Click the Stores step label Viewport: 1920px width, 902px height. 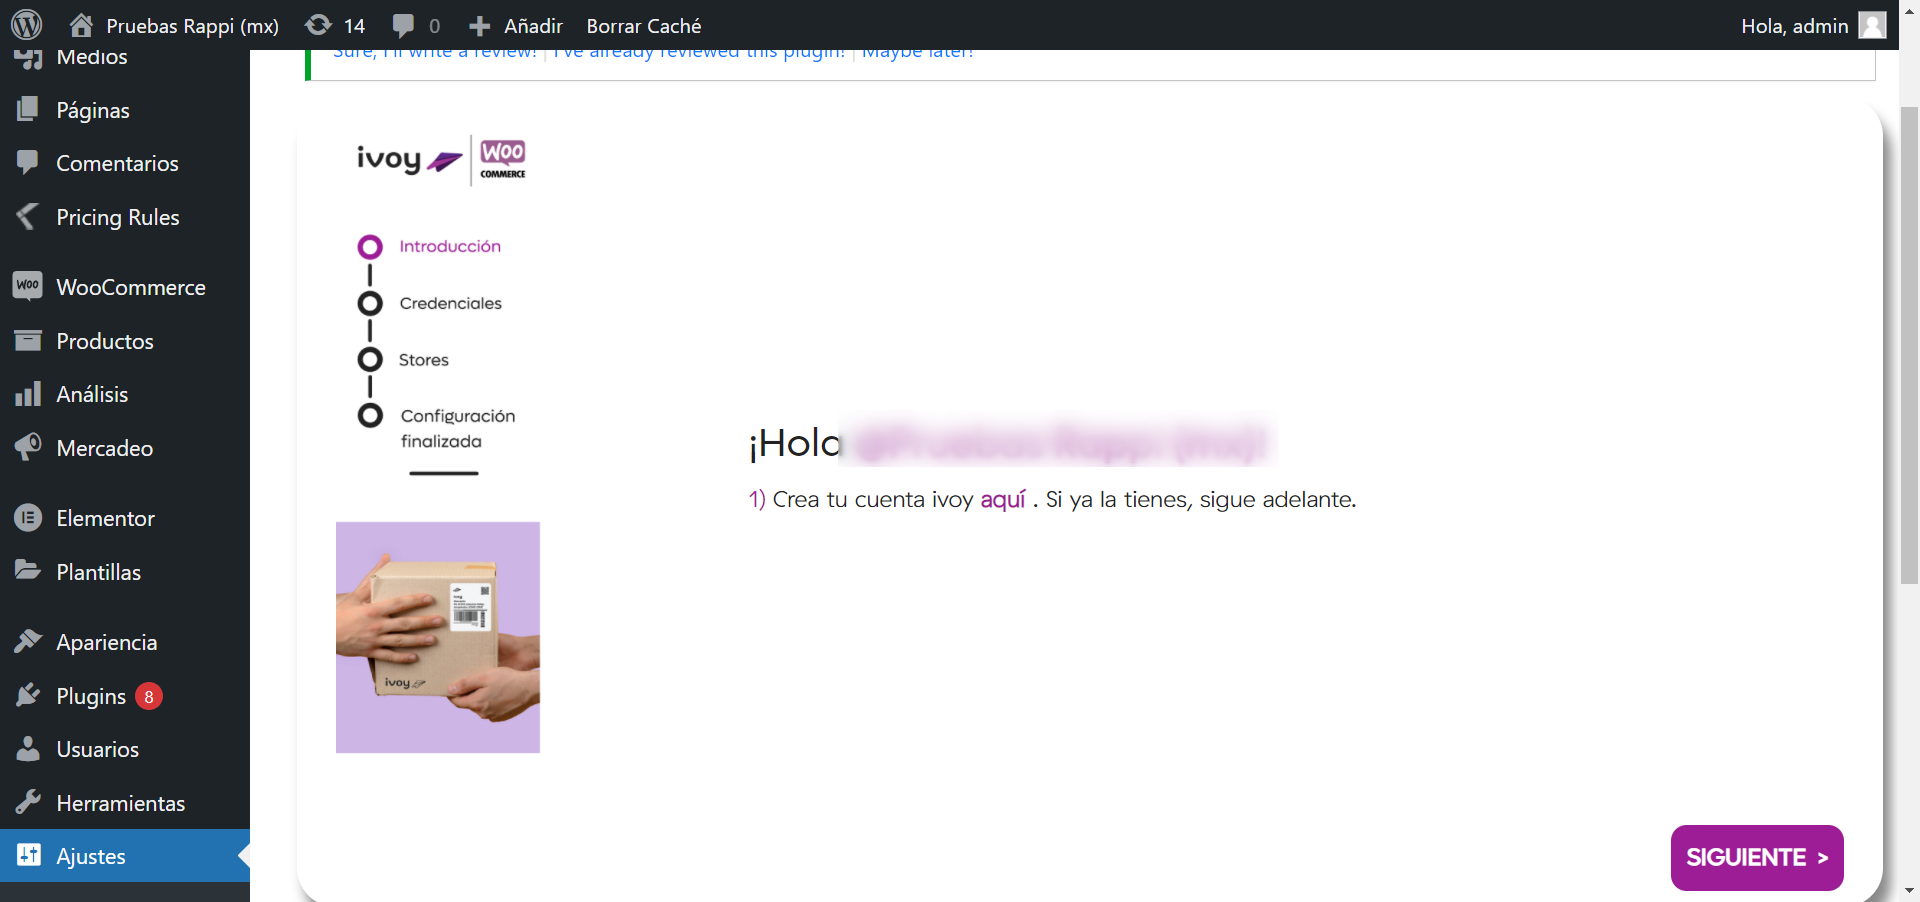(424, 360)
